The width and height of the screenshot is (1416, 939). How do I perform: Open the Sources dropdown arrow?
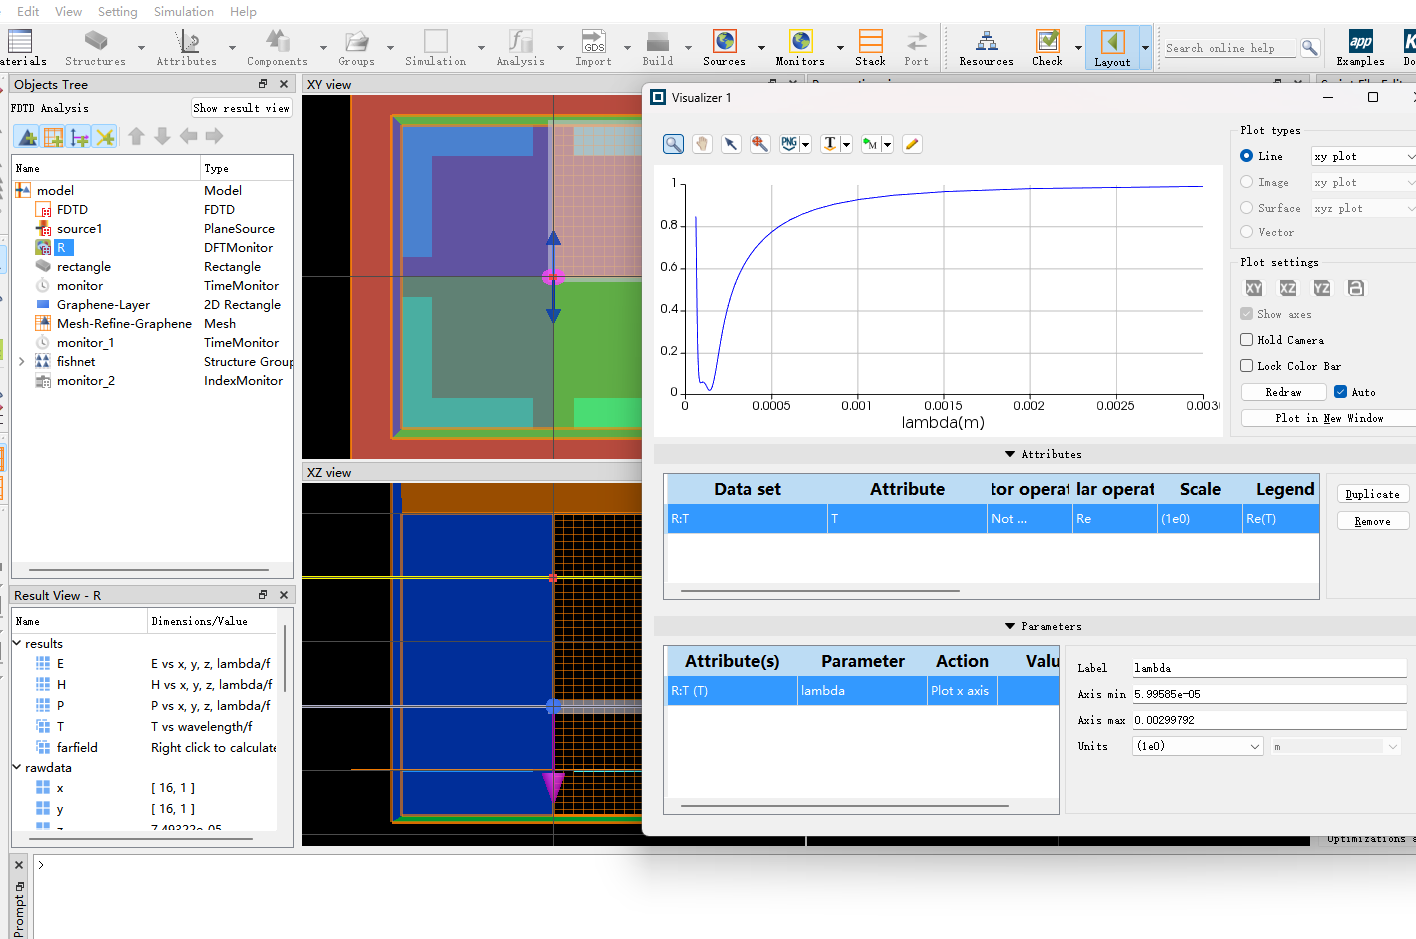[761, 48]
